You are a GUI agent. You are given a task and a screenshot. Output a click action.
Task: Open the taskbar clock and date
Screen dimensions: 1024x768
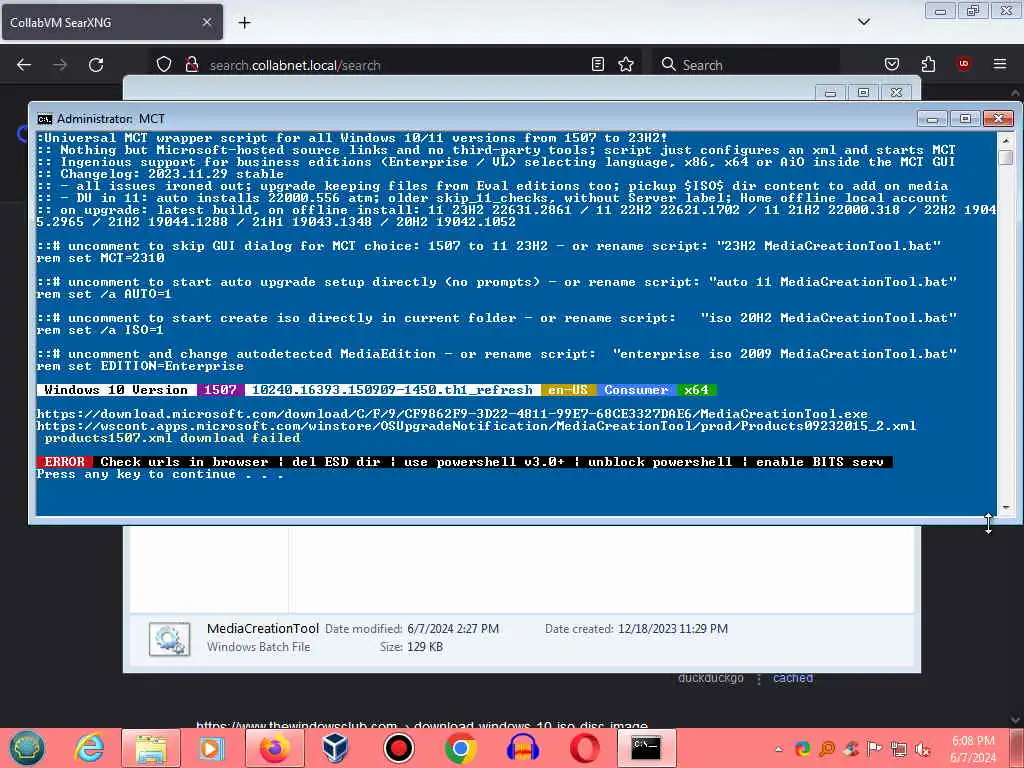[973, 749]
